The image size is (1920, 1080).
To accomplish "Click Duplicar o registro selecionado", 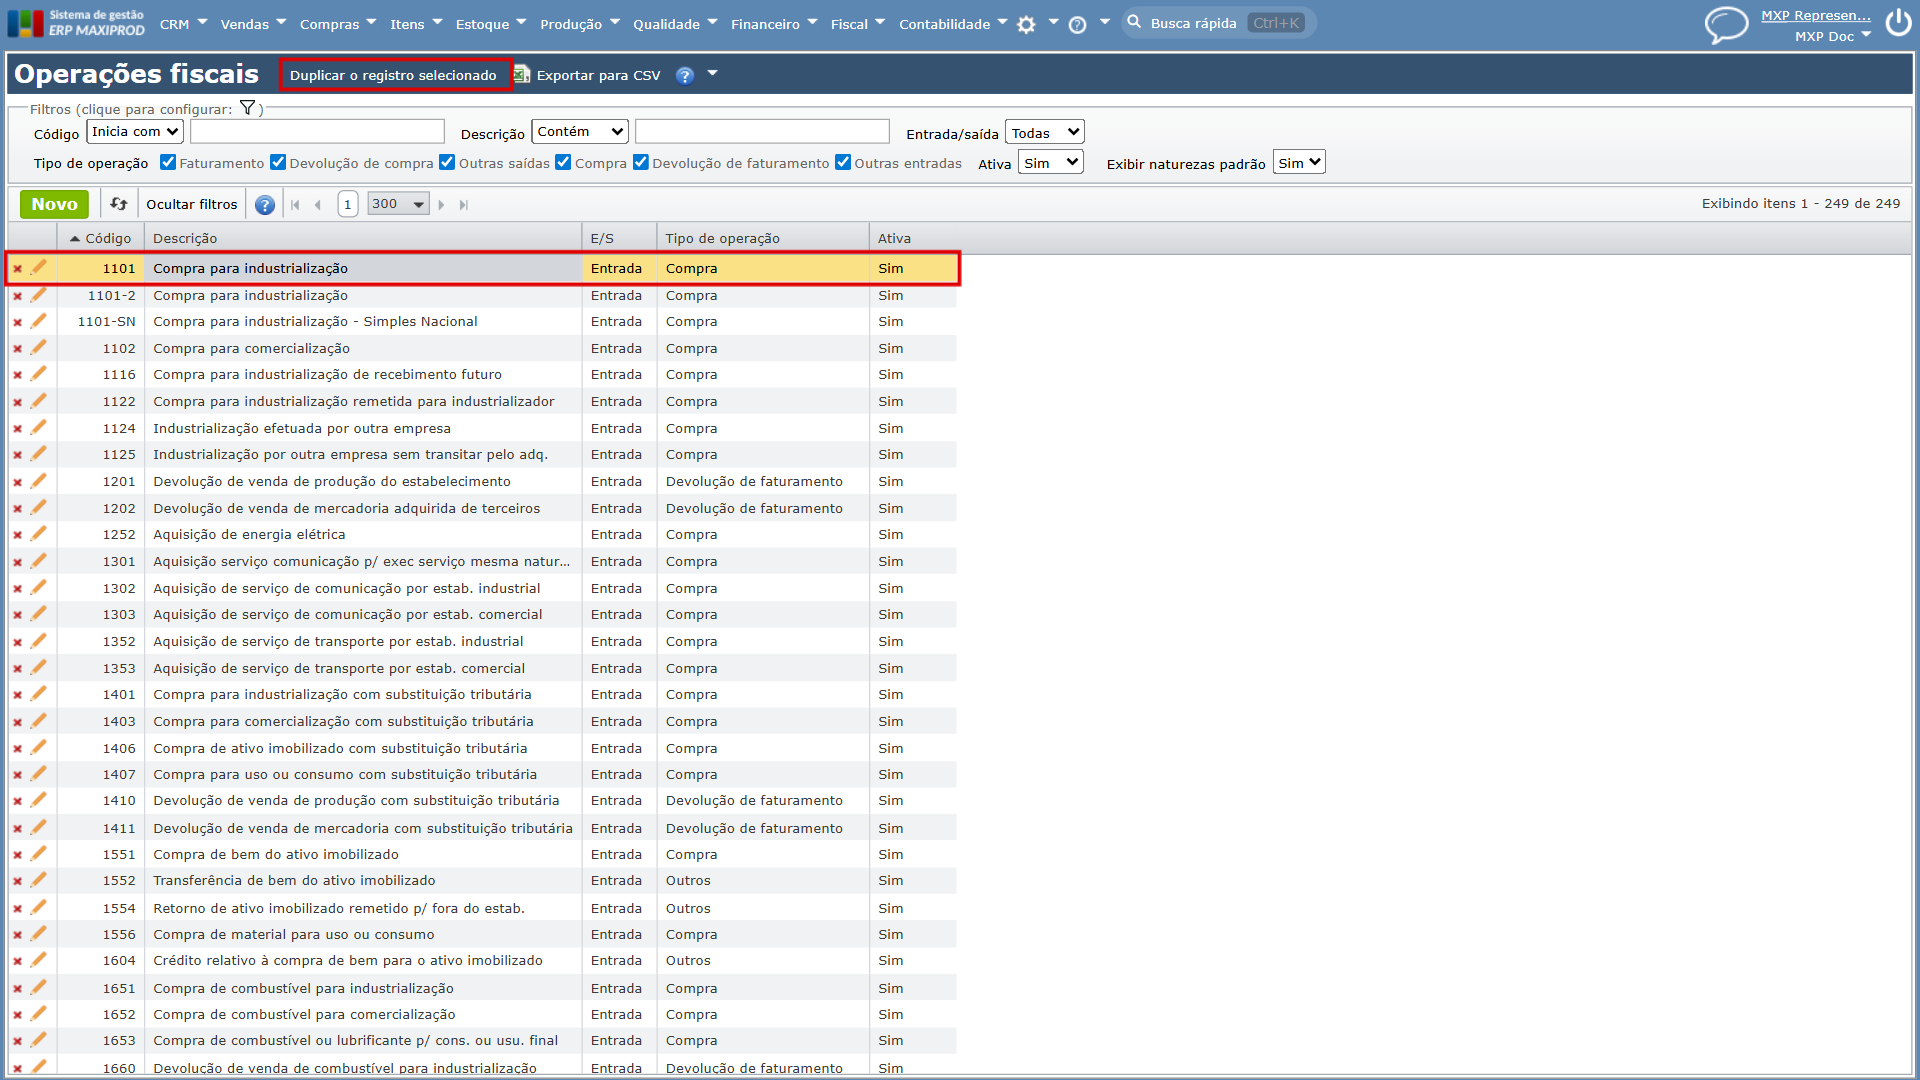I will 393,76.
